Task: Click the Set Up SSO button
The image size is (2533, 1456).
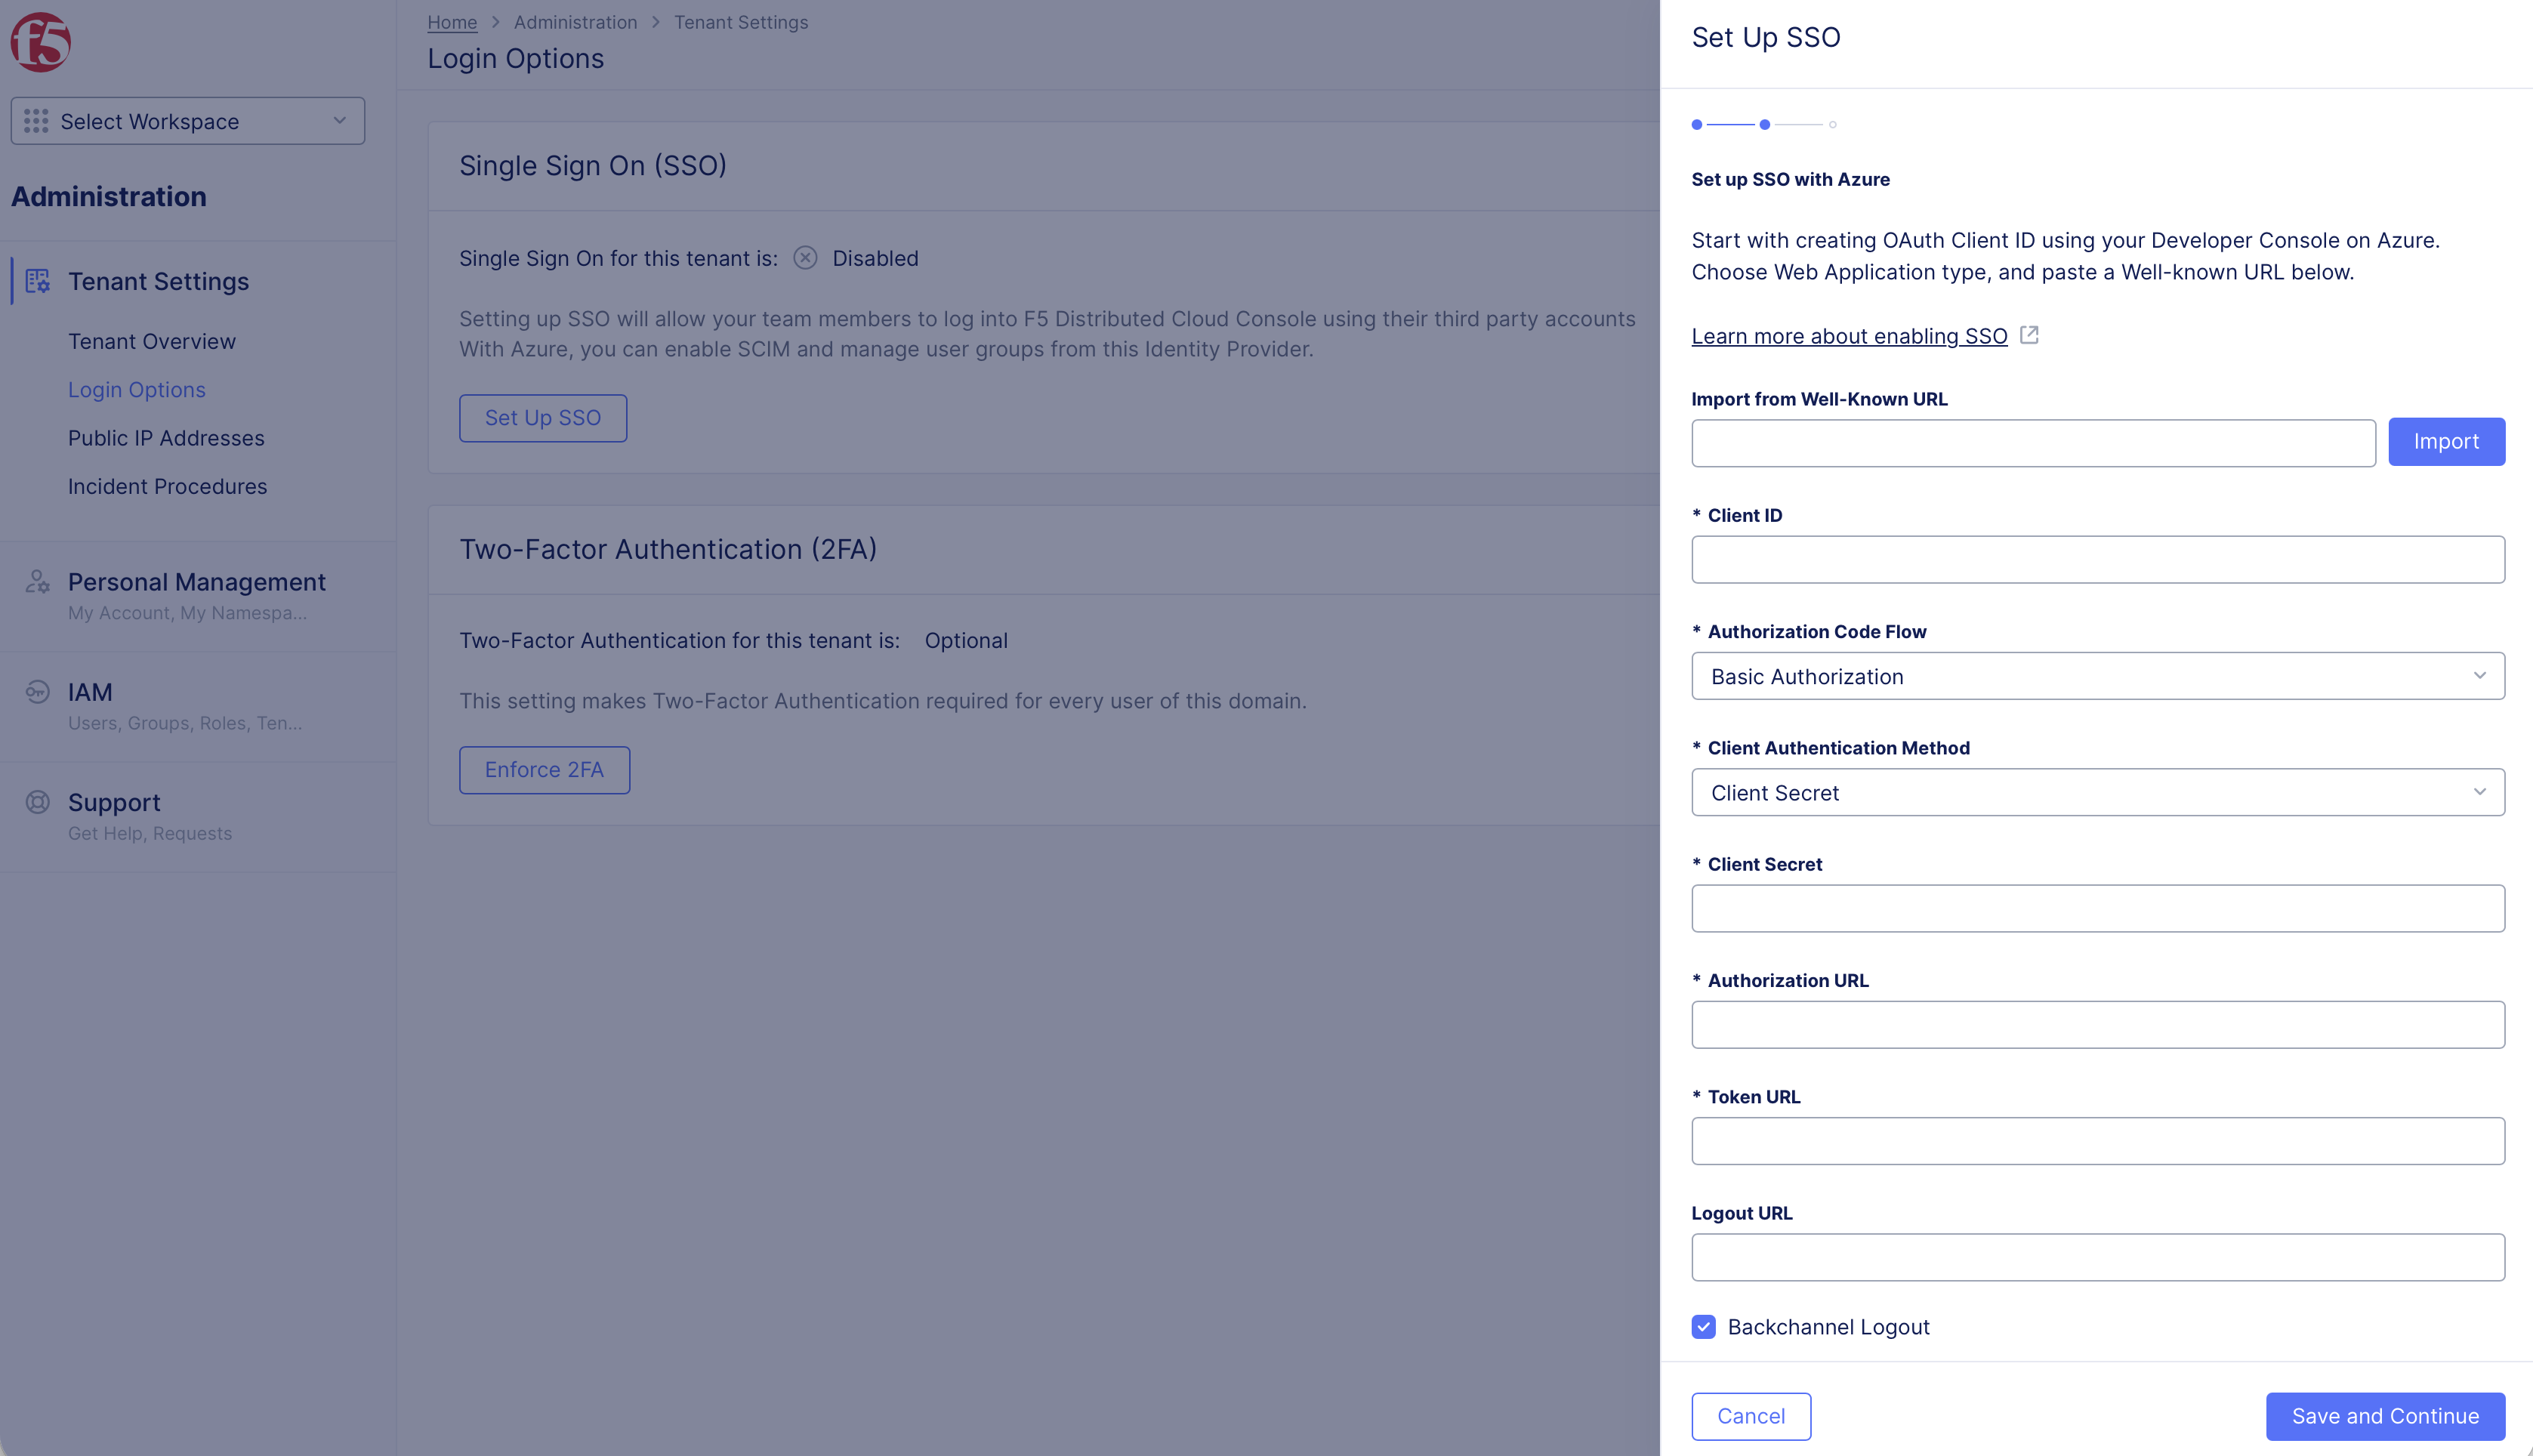Action: (543, 418)
